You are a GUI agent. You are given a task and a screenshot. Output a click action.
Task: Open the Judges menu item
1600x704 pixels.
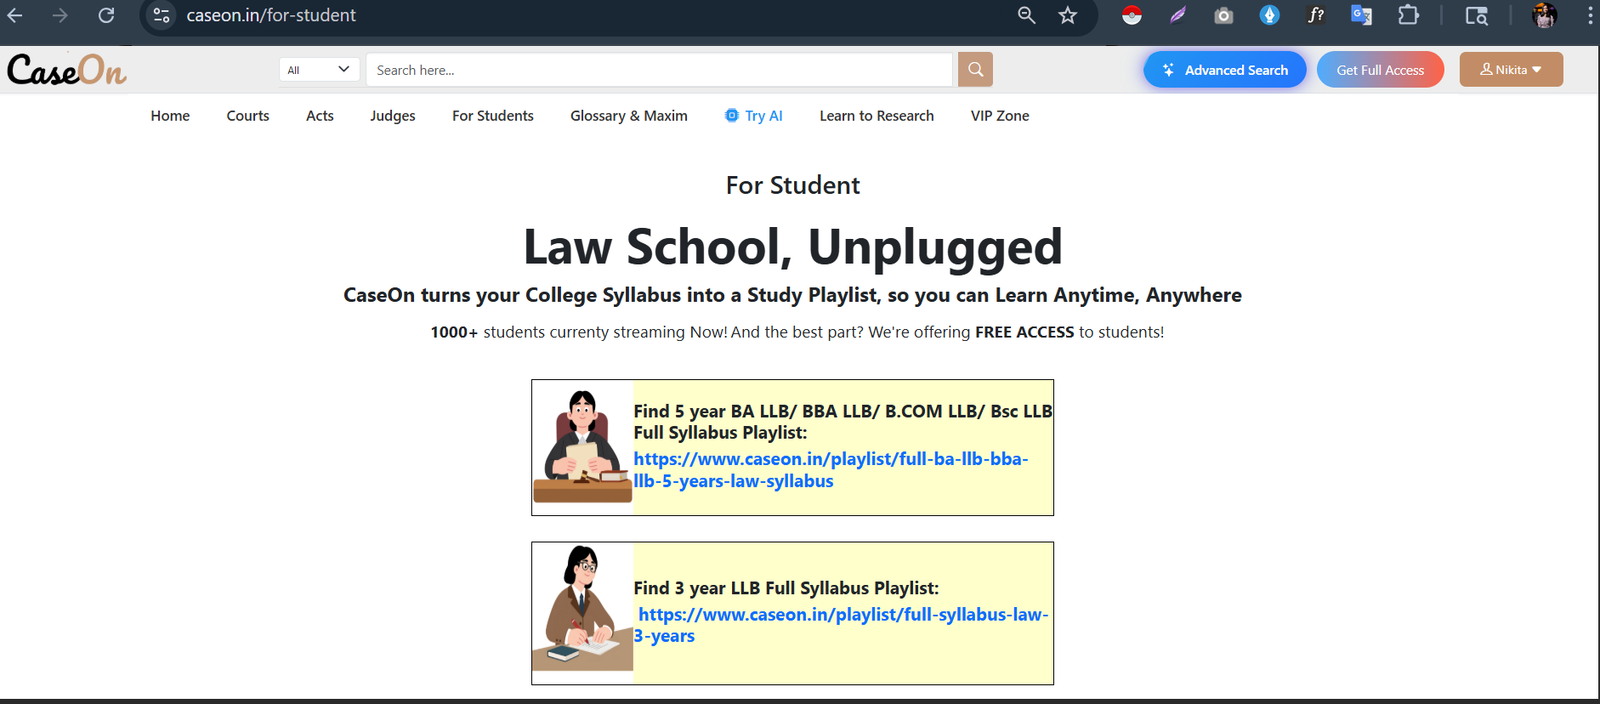393,116
